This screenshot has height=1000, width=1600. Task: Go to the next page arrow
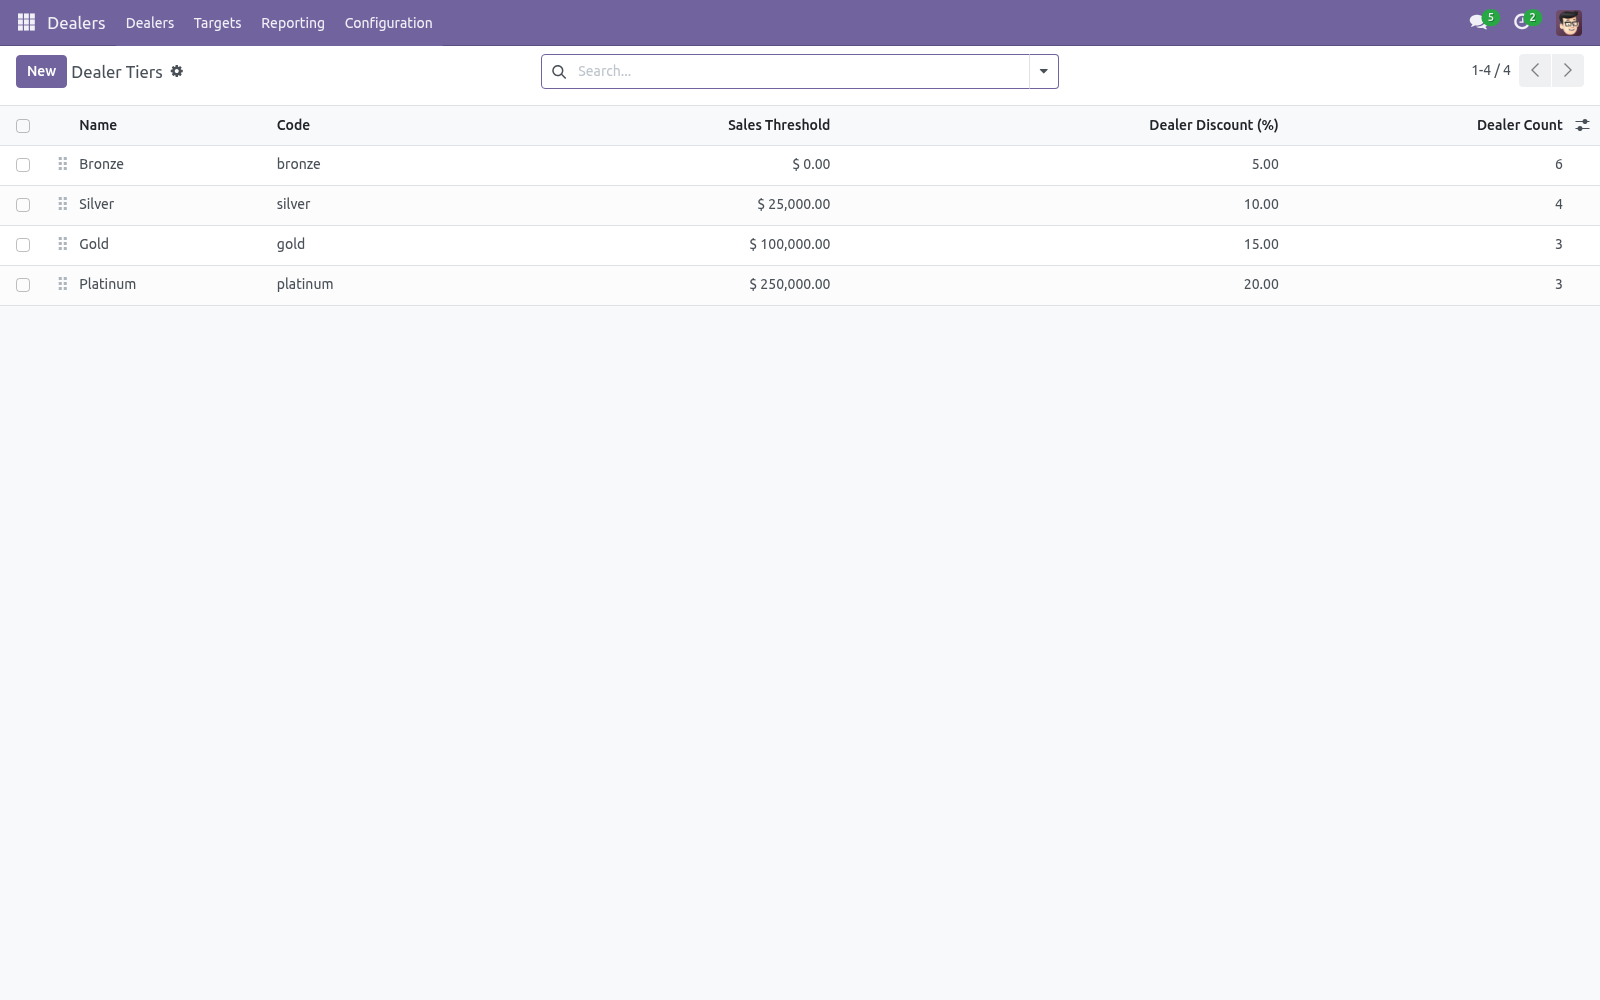tap(1568, 70)
